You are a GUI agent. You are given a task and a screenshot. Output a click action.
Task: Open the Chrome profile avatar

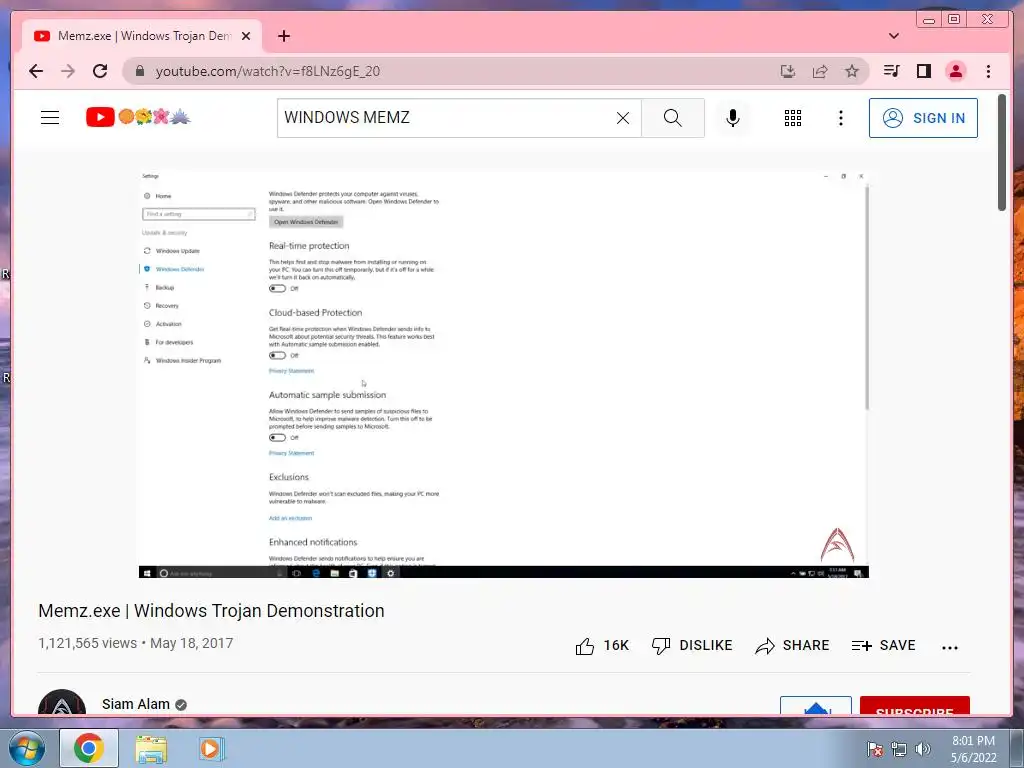coord(955,71)
